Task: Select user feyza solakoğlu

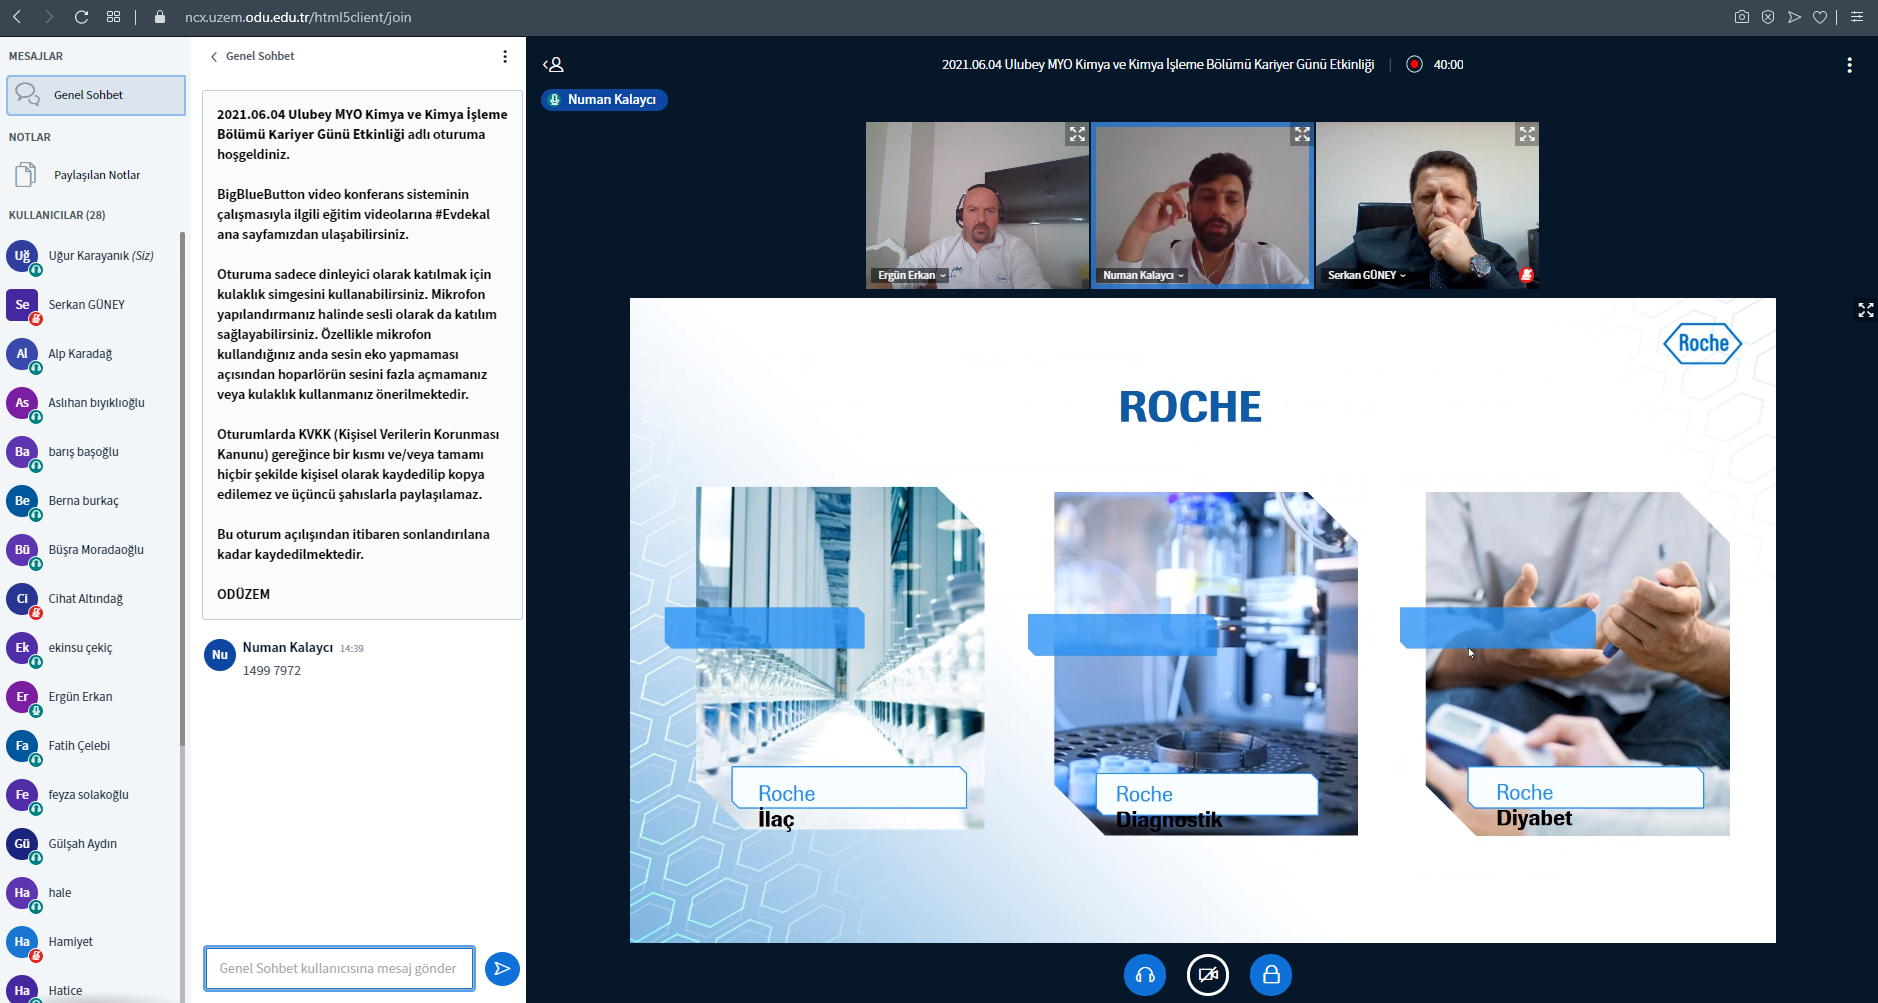Action: [x=92, y=795]
